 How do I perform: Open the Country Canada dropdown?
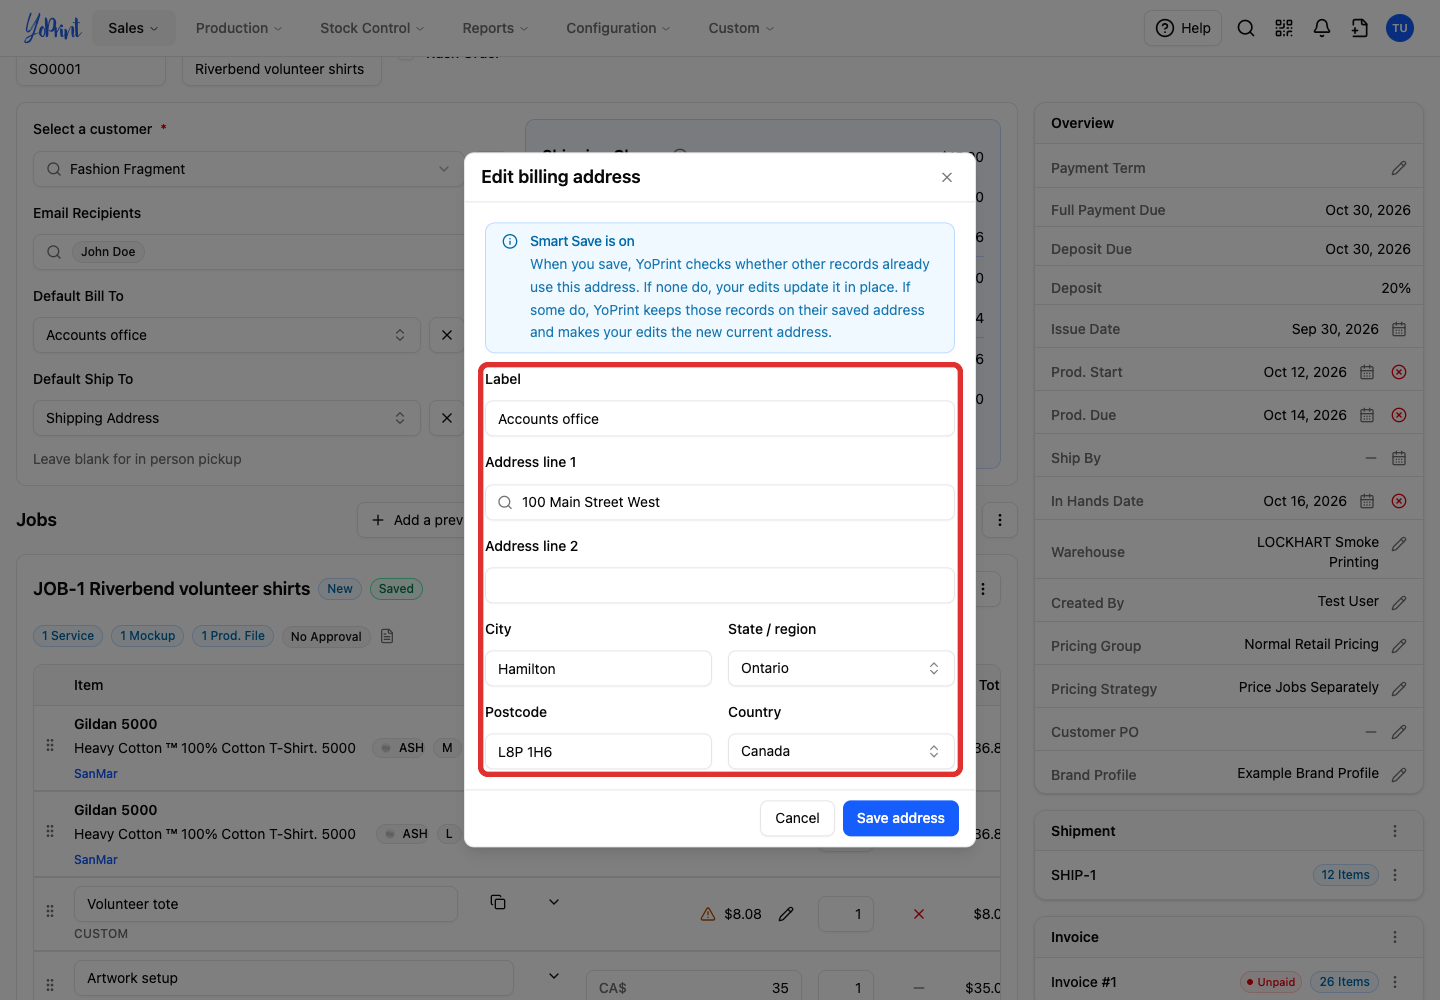pos(841,751)
